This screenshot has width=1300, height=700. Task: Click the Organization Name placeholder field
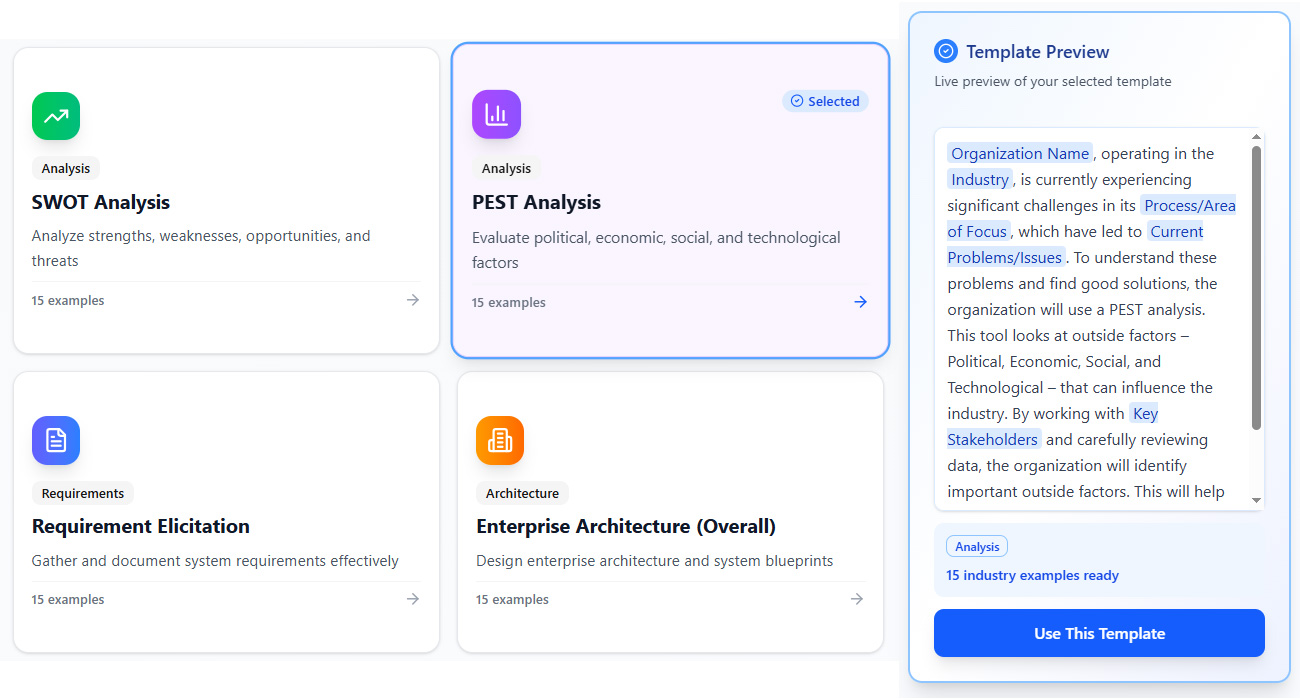1019,154
